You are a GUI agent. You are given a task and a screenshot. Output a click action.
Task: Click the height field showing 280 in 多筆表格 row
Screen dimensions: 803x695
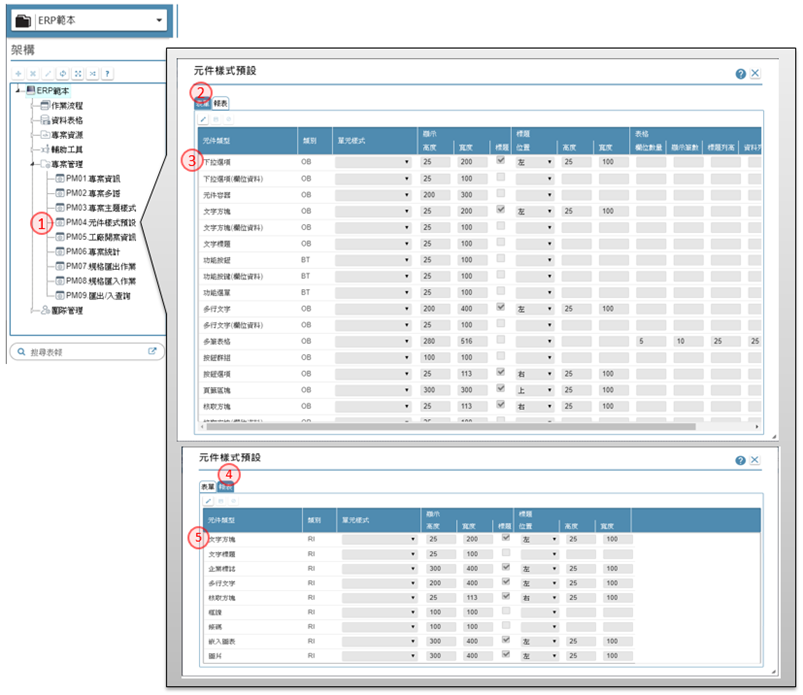(435, 342)
